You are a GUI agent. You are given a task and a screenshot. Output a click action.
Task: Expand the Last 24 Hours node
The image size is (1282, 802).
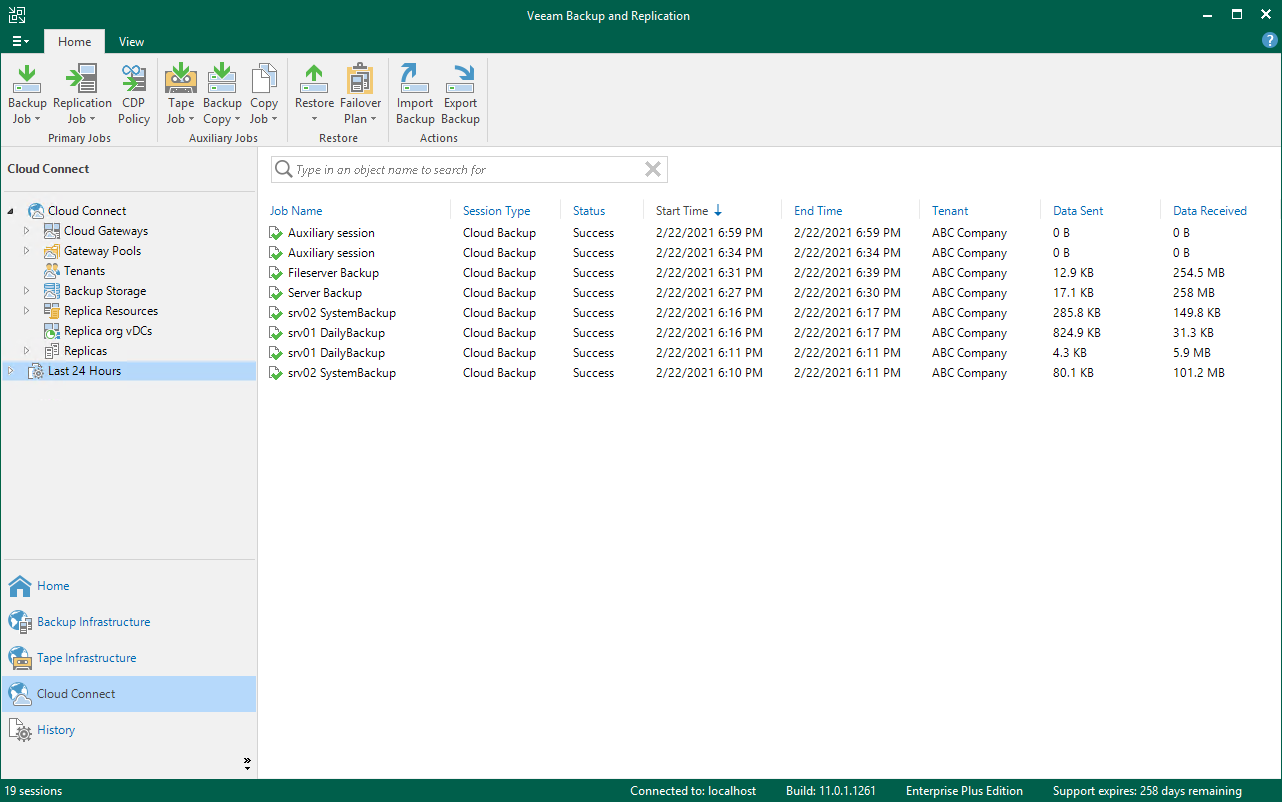point(11,371)
